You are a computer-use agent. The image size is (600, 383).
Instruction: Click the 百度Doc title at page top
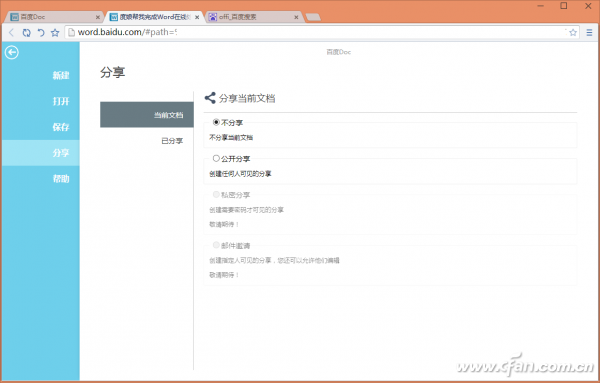339,52
